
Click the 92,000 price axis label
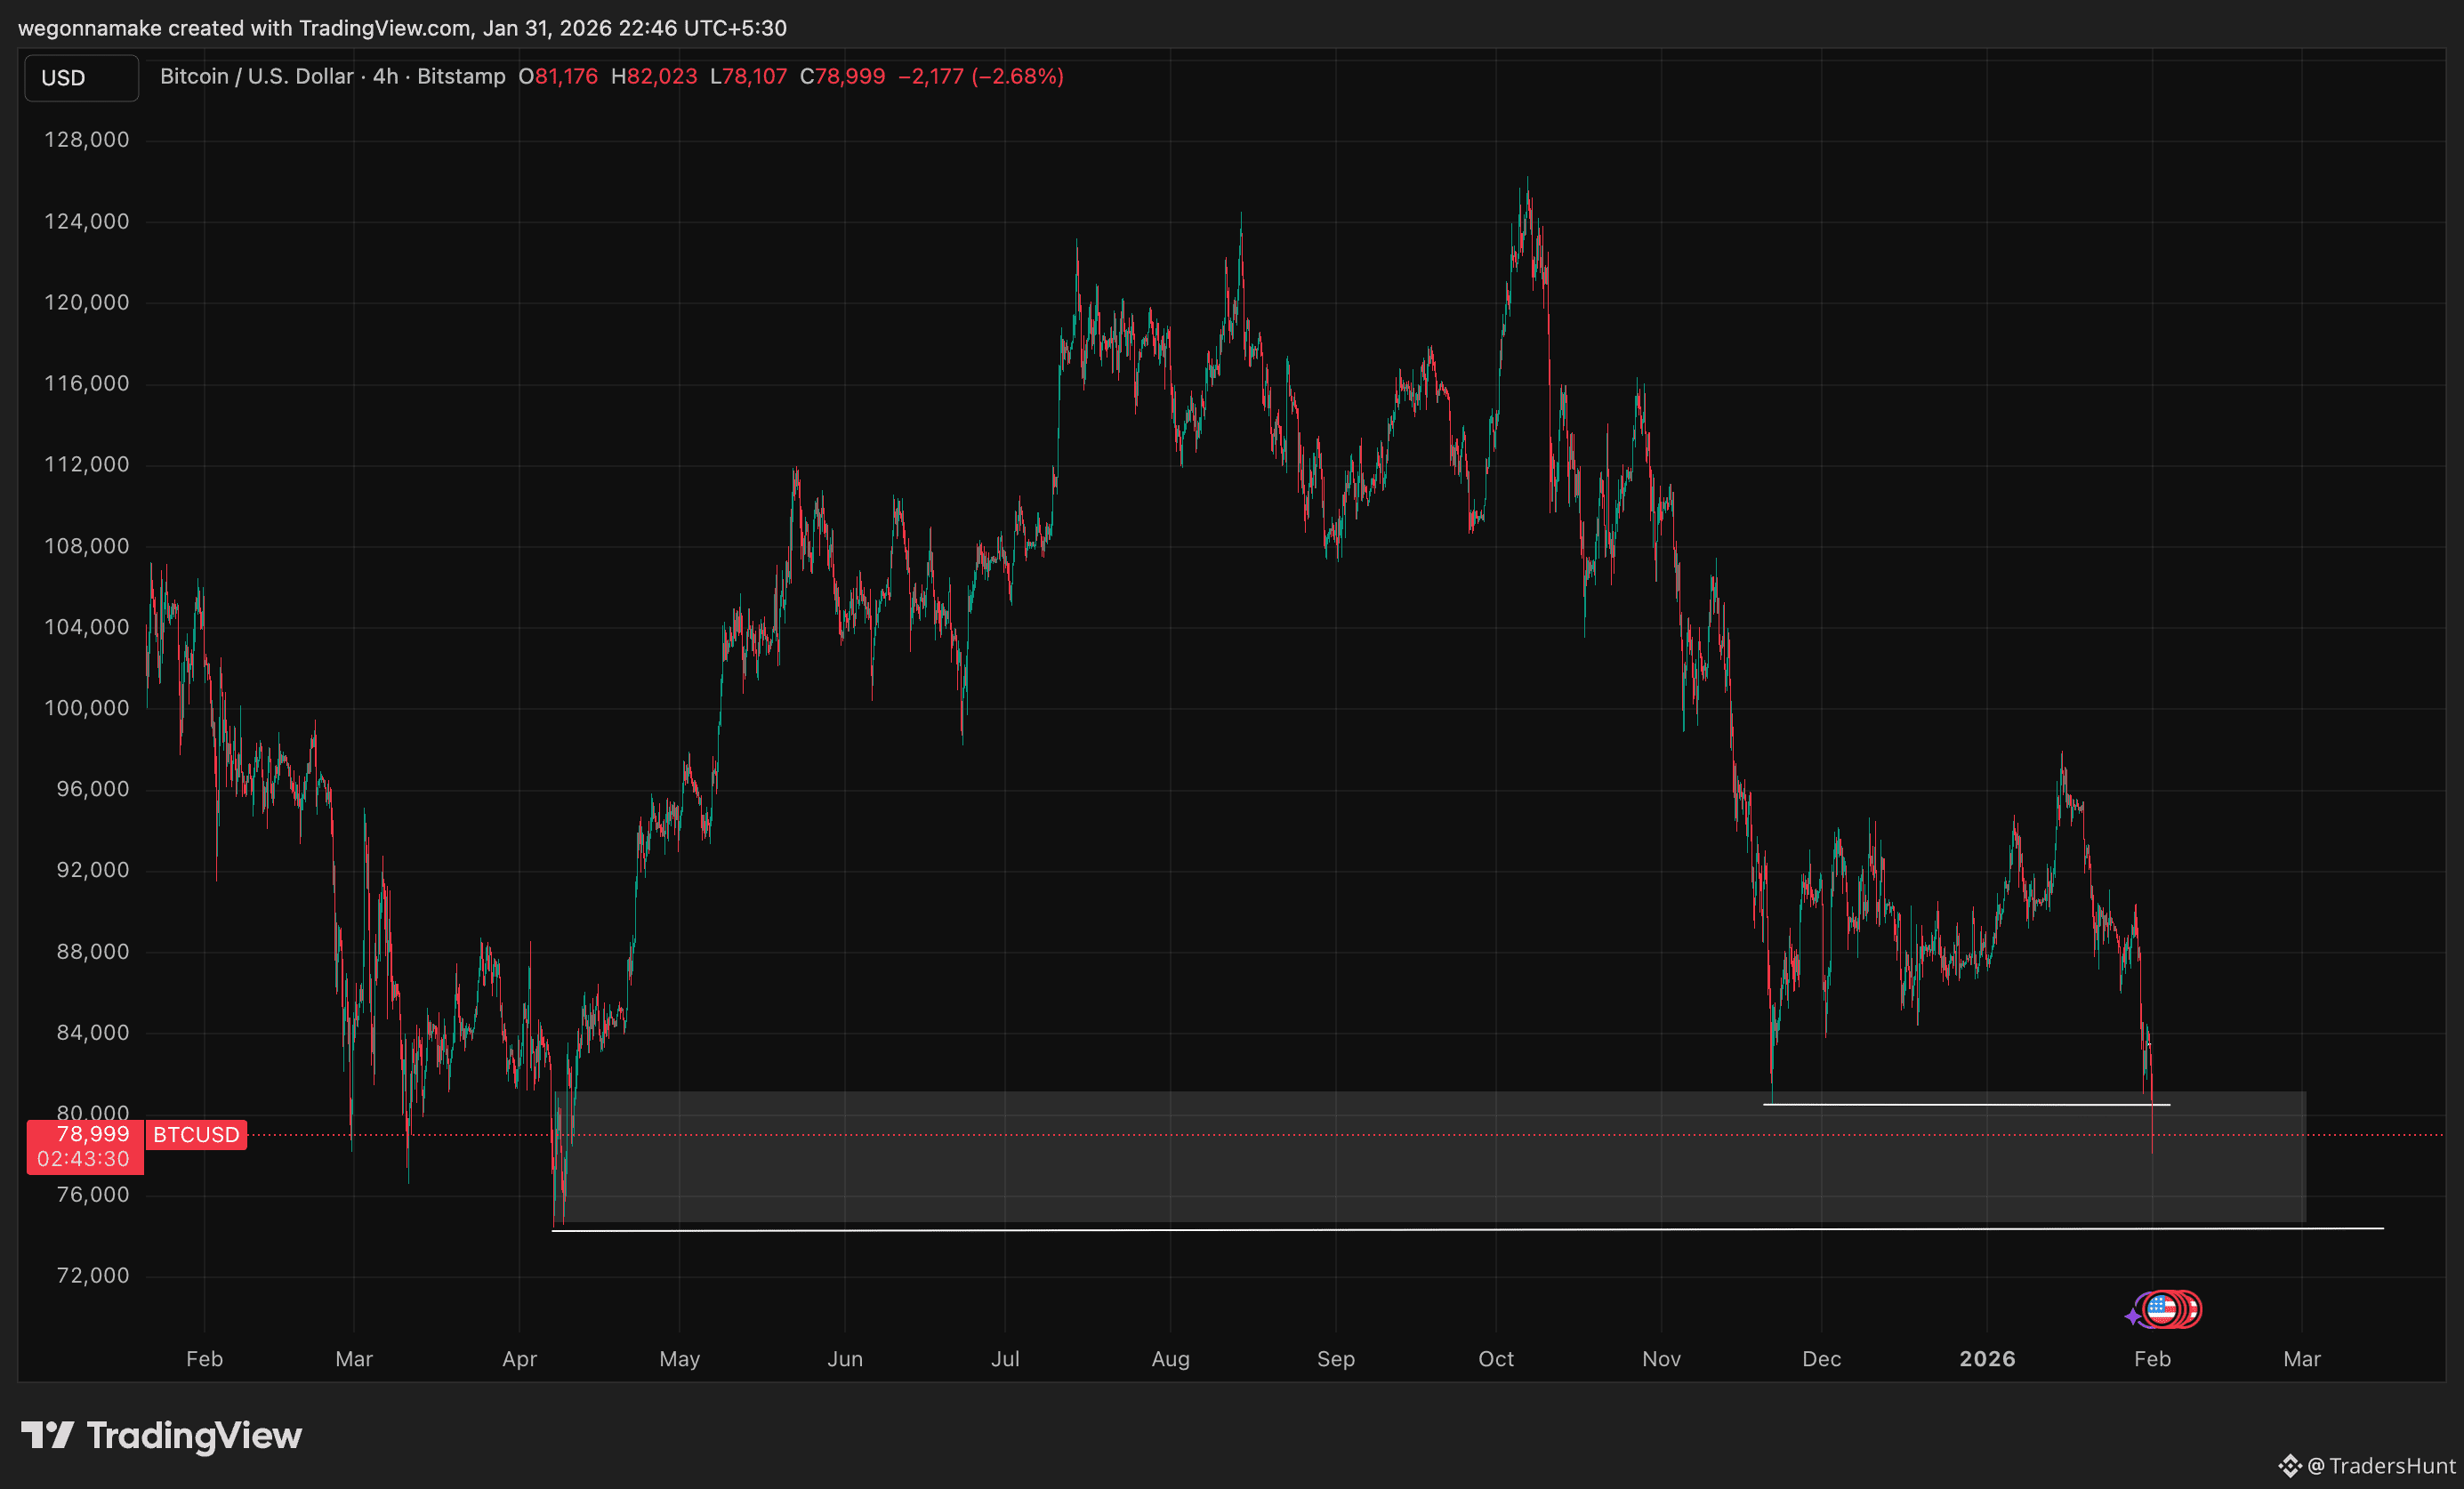click(93, 871)
